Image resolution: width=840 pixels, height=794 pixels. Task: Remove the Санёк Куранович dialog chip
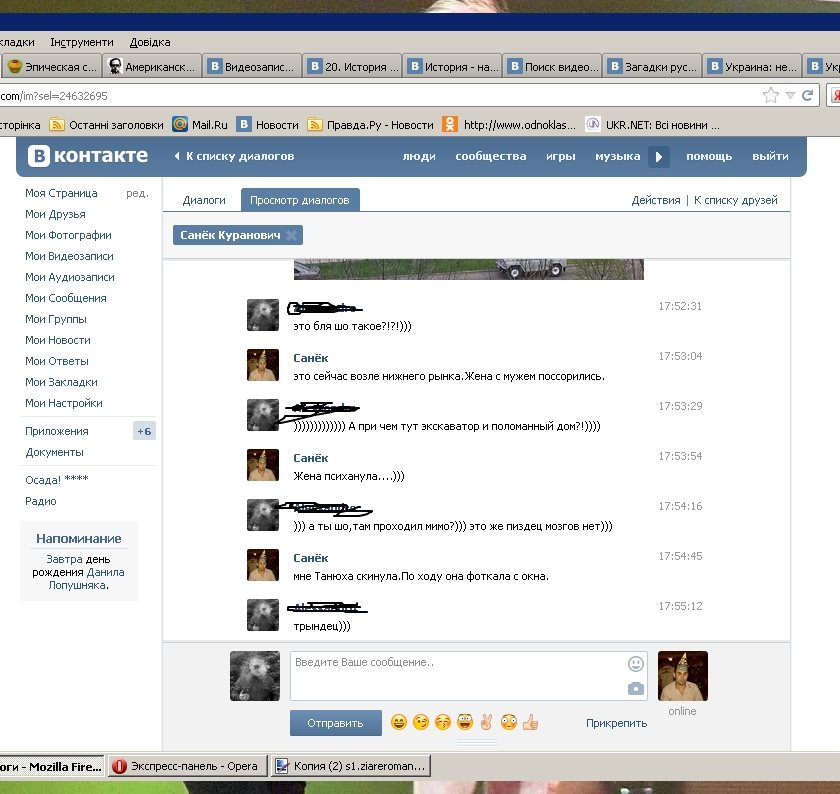tap(291, 235)
